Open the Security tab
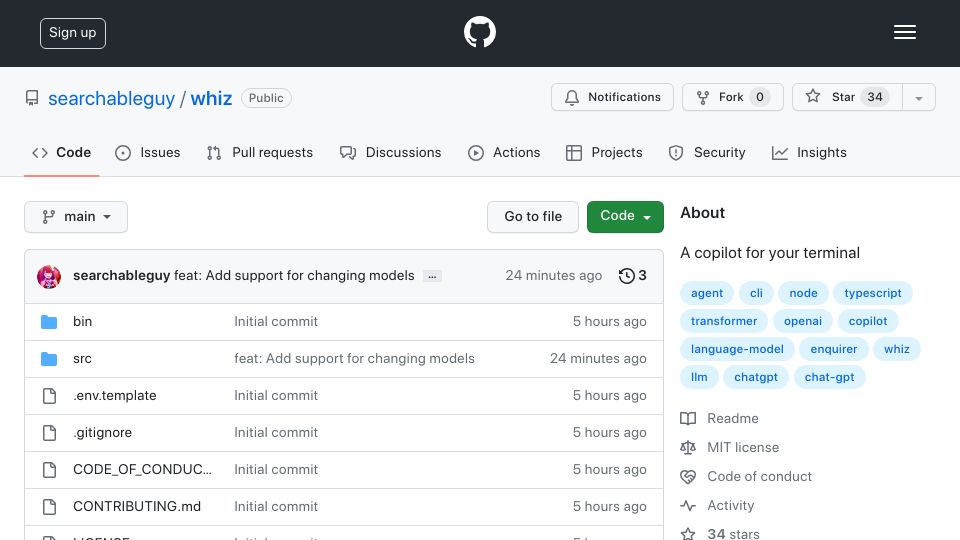Image resolution: width=960 pixels, height=540 pixels. tap(707, 152)
